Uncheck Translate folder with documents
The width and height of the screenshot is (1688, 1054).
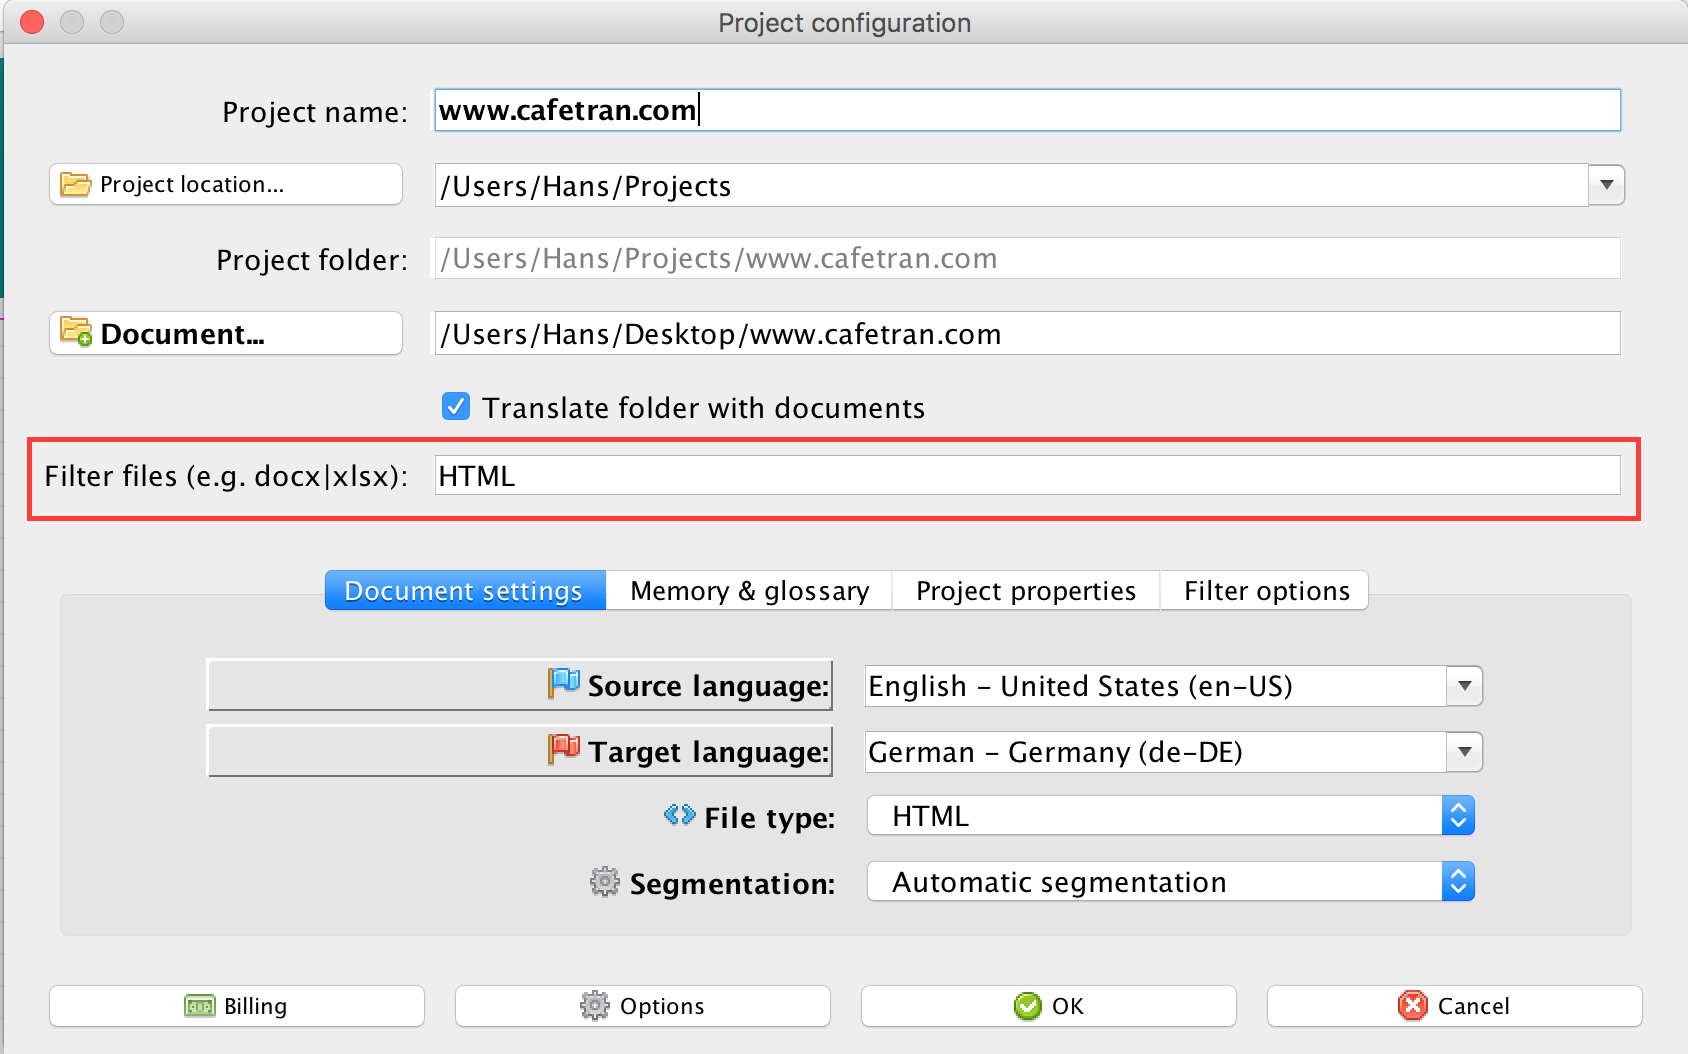tap(456, 407)
